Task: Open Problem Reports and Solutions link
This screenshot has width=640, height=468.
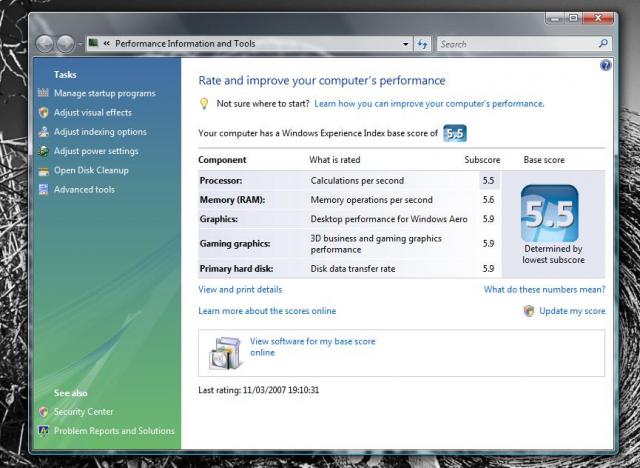Action: [114, 430]
